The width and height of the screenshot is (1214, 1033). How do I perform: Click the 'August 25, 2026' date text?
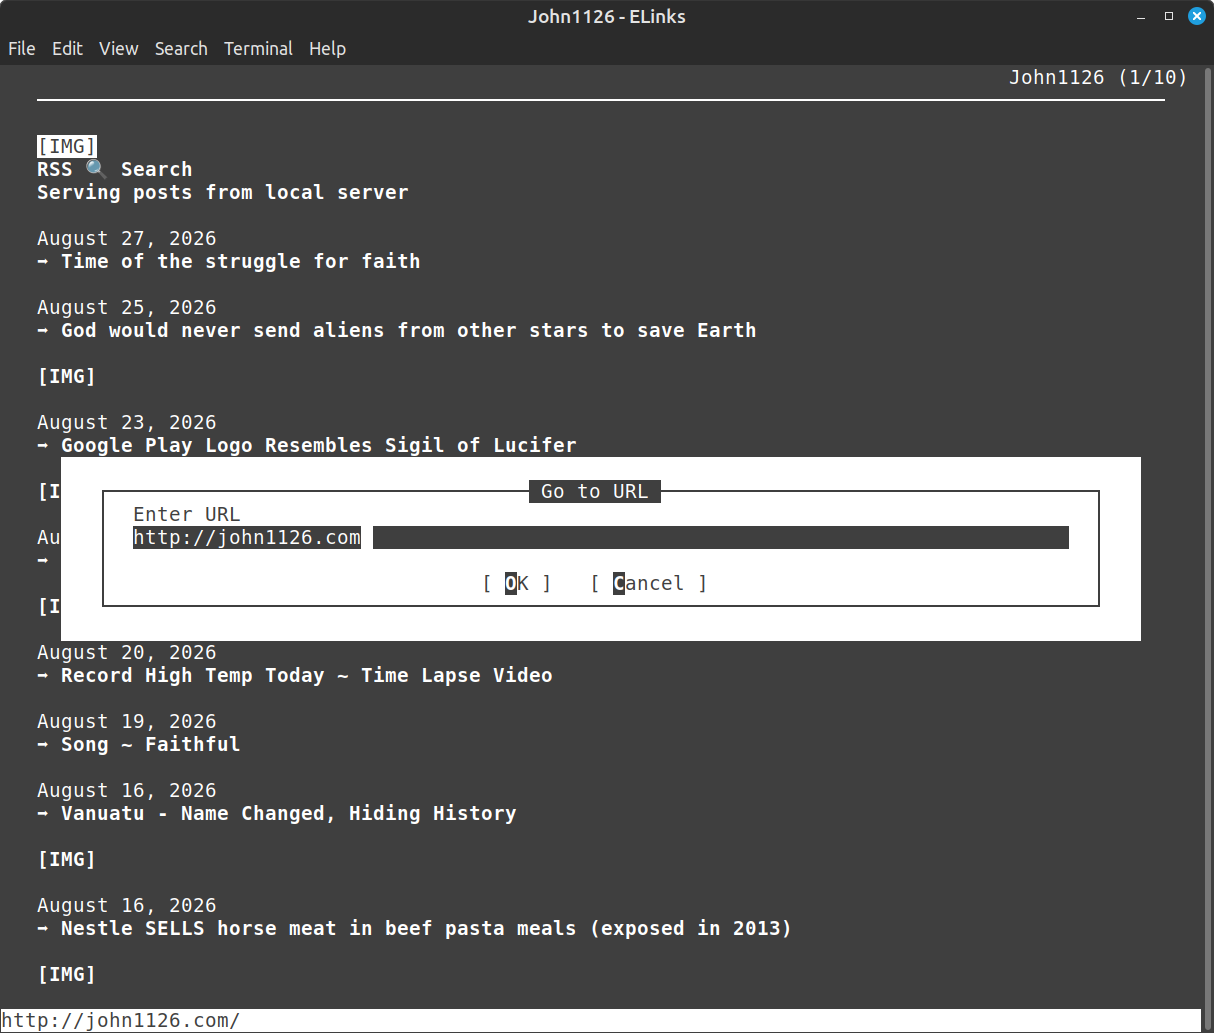(x=127, y=308)
